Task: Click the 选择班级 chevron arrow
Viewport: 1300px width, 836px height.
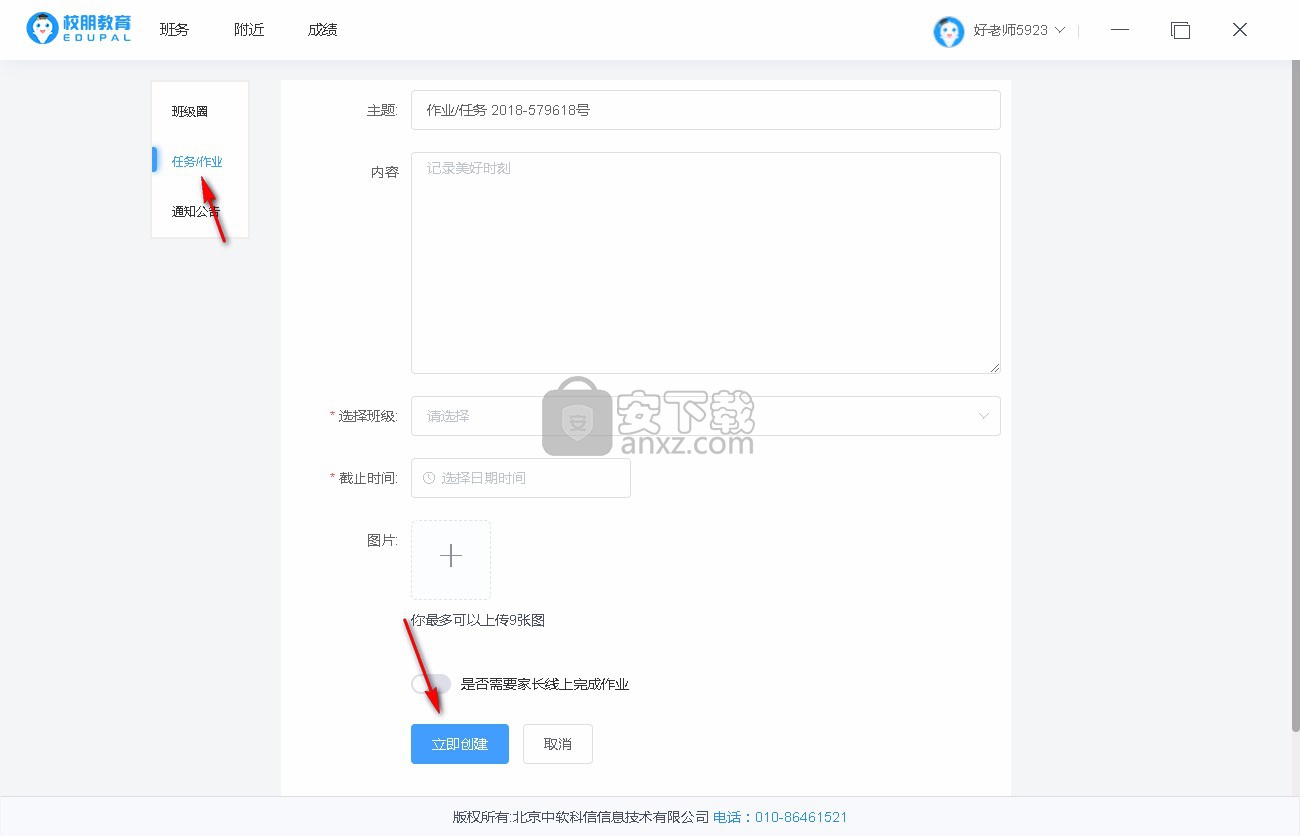Action: pyautogui.click(x=983, y=416)
